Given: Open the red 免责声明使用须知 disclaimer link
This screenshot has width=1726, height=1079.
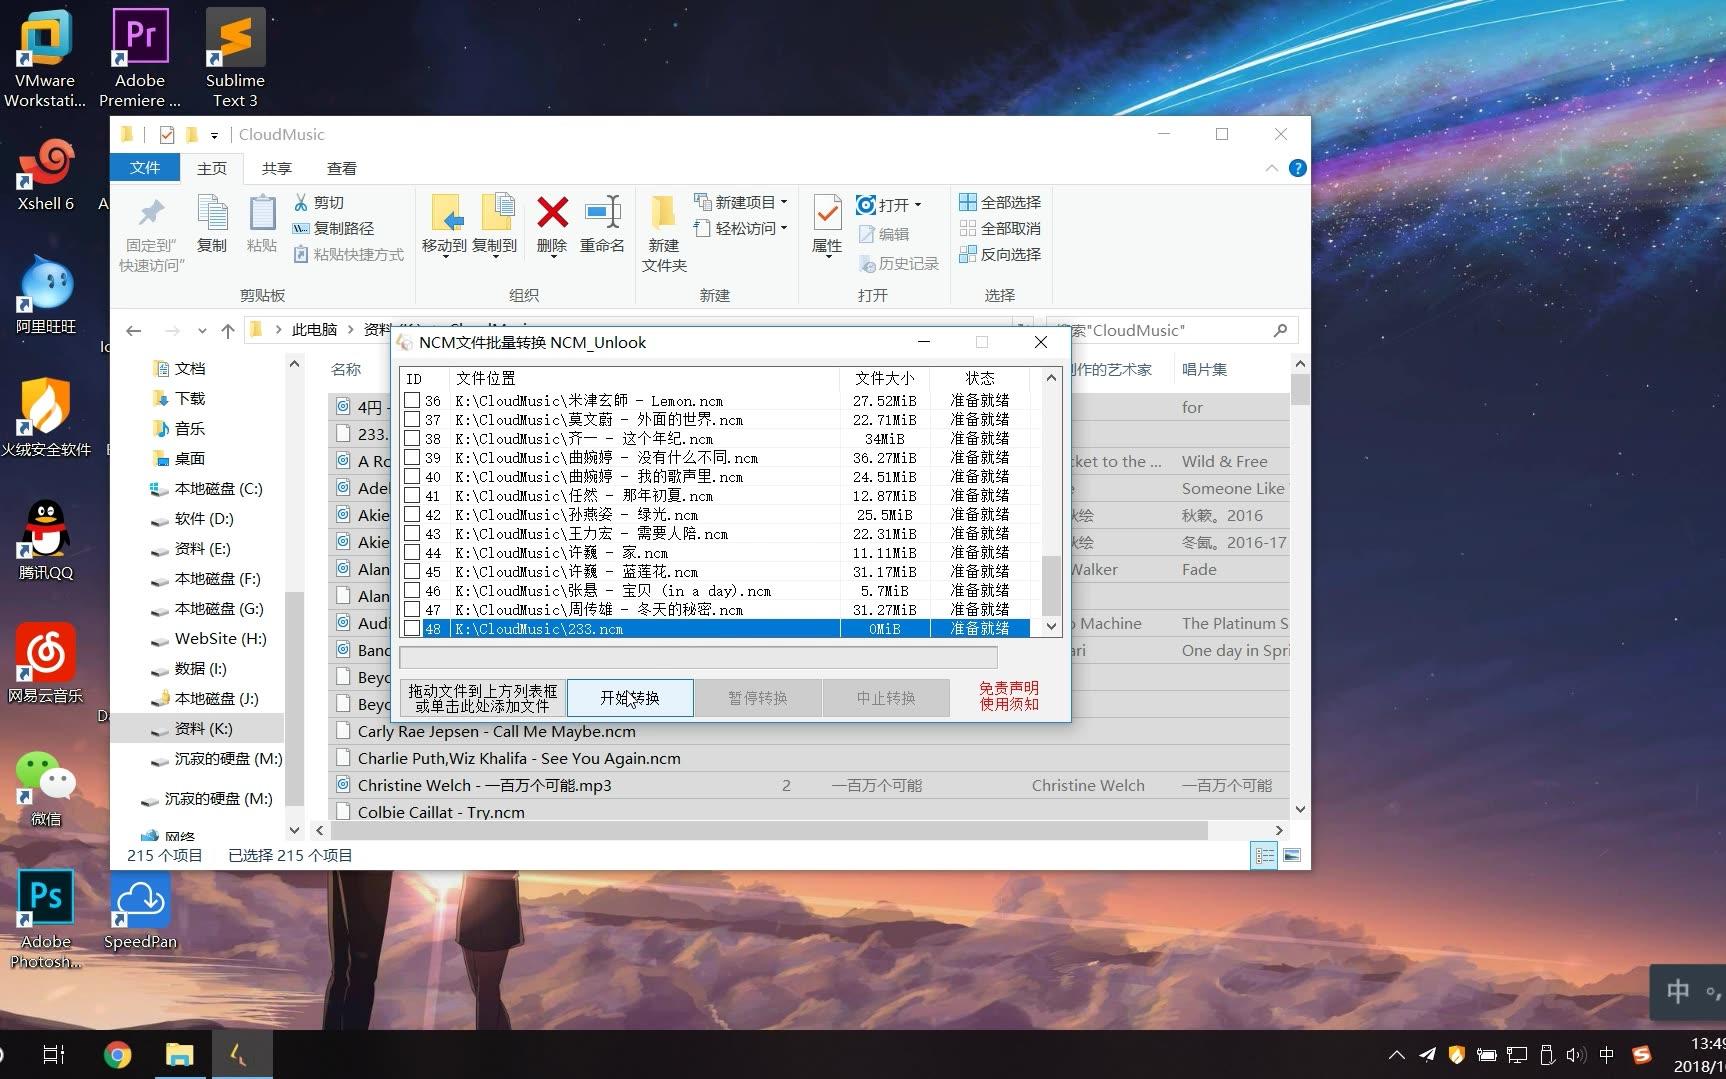Looking at the screenshot, I should pos(1008,696).
